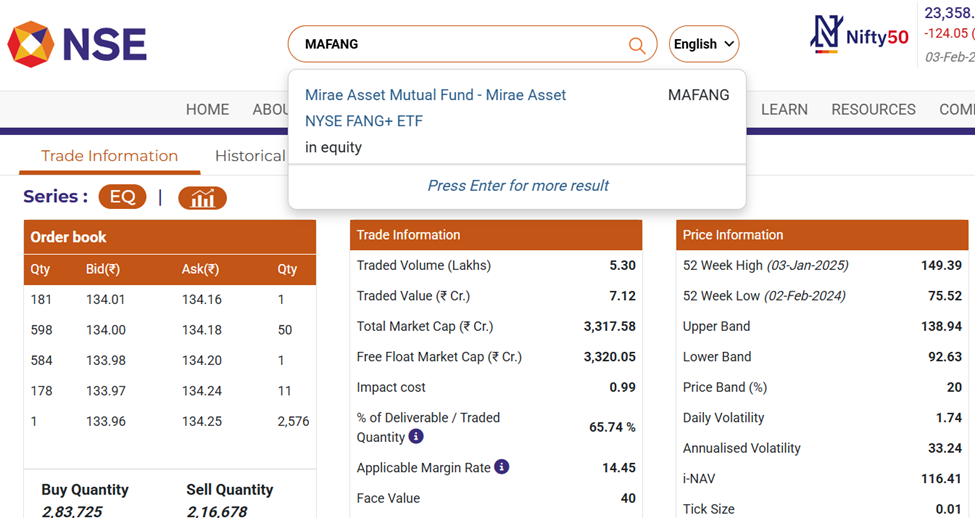Click the Sell Quantity value 2,16,678
This screenshot has width=975, height=518.
pyautogui.click(x=216, y=512)
